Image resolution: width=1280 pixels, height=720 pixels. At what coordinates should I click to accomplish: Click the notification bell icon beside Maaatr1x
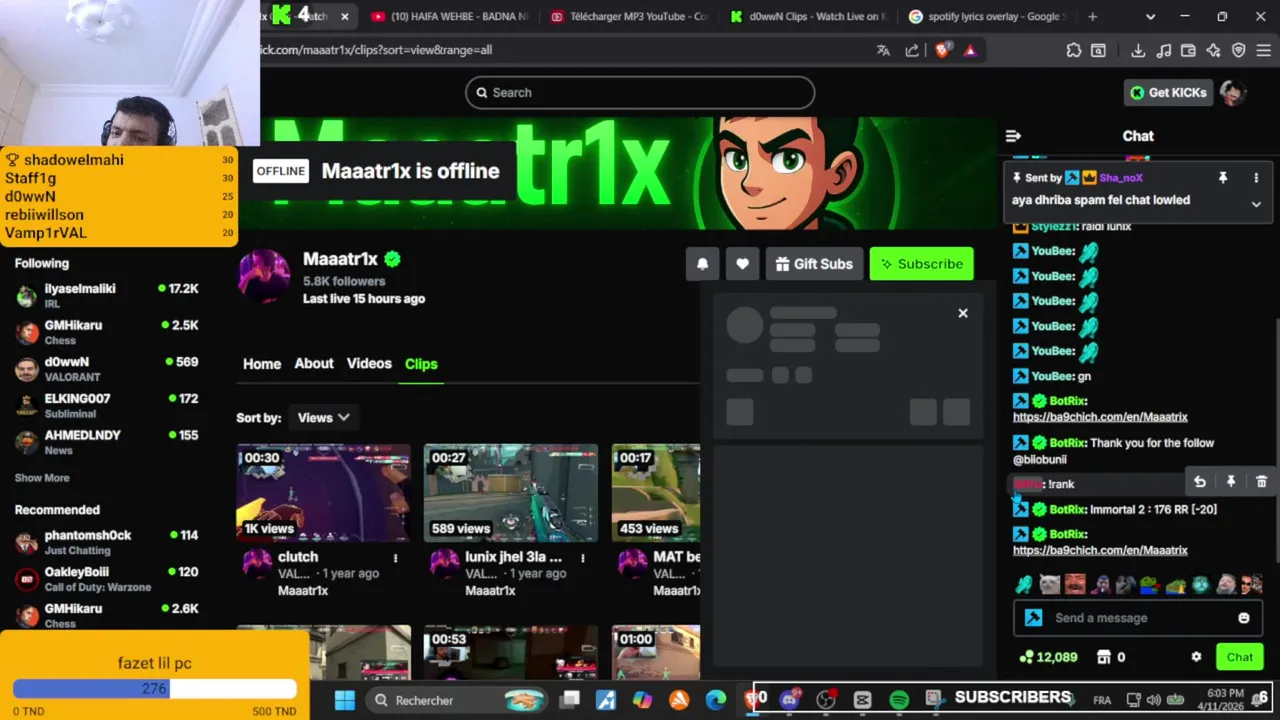click(702, 264)
